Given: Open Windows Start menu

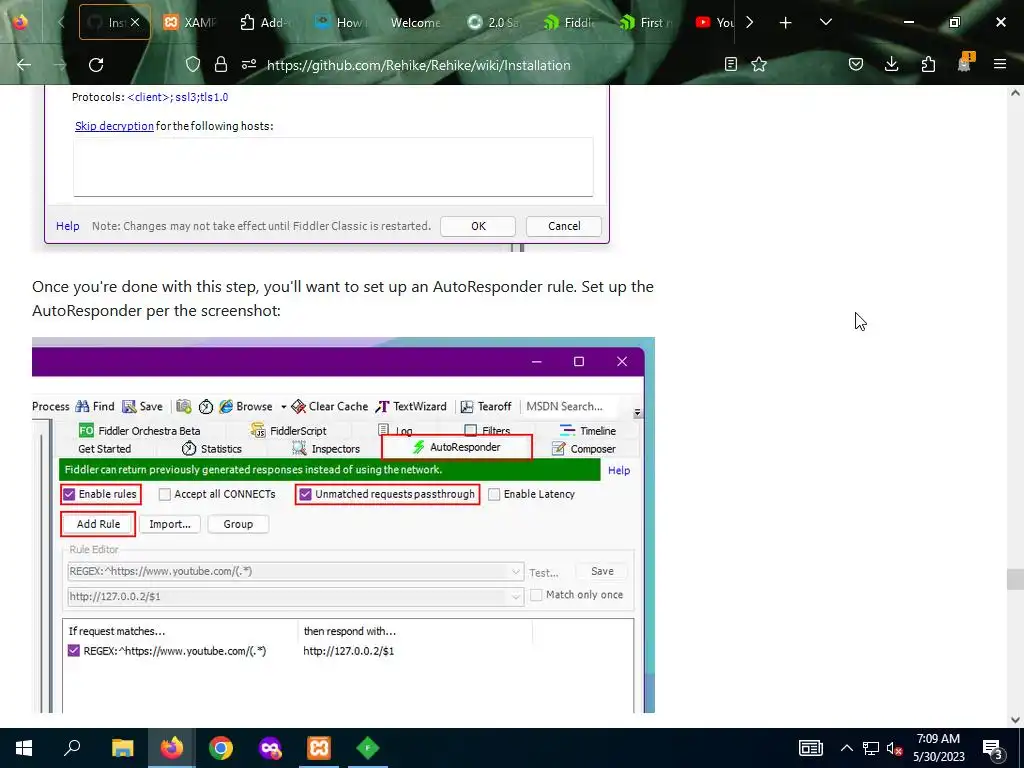Looking at the screenshot, I should click(24, 748).
